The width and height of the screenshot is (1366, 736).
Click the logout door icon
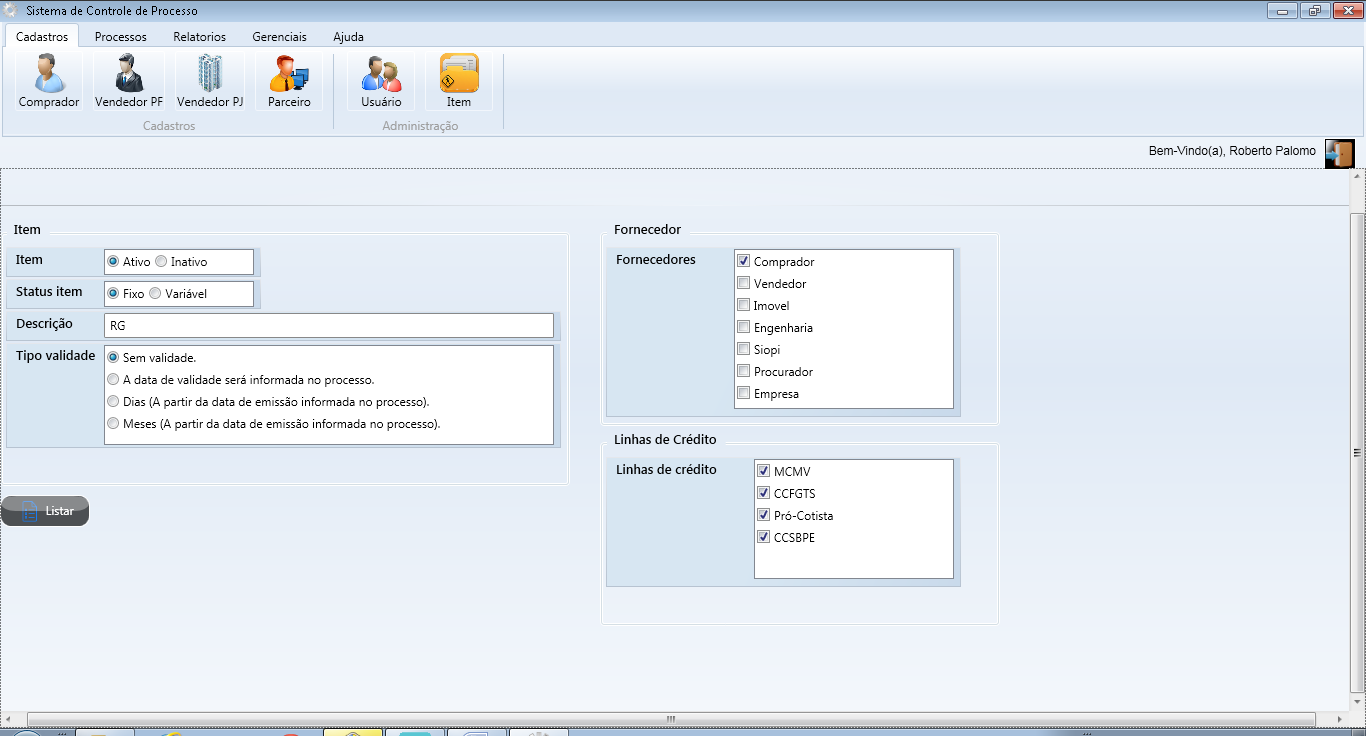(1339, 153)
